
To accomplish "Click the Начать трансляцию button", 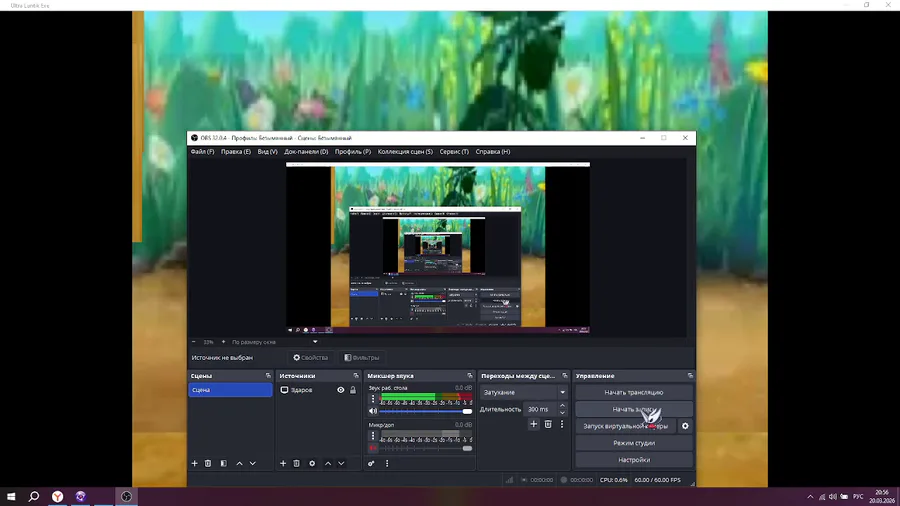I will point(634,392).
